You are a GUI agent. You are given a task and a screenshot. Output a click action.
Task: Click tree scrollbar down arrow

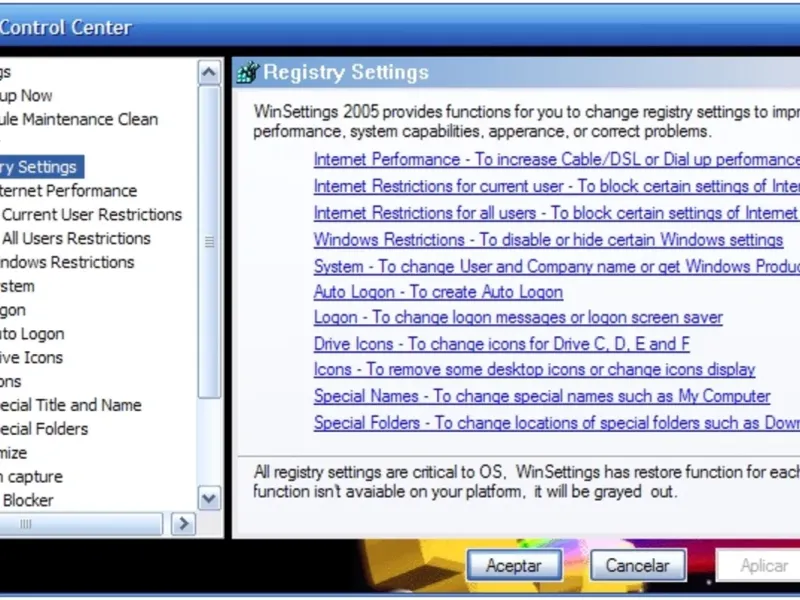[x=209, y=498]
